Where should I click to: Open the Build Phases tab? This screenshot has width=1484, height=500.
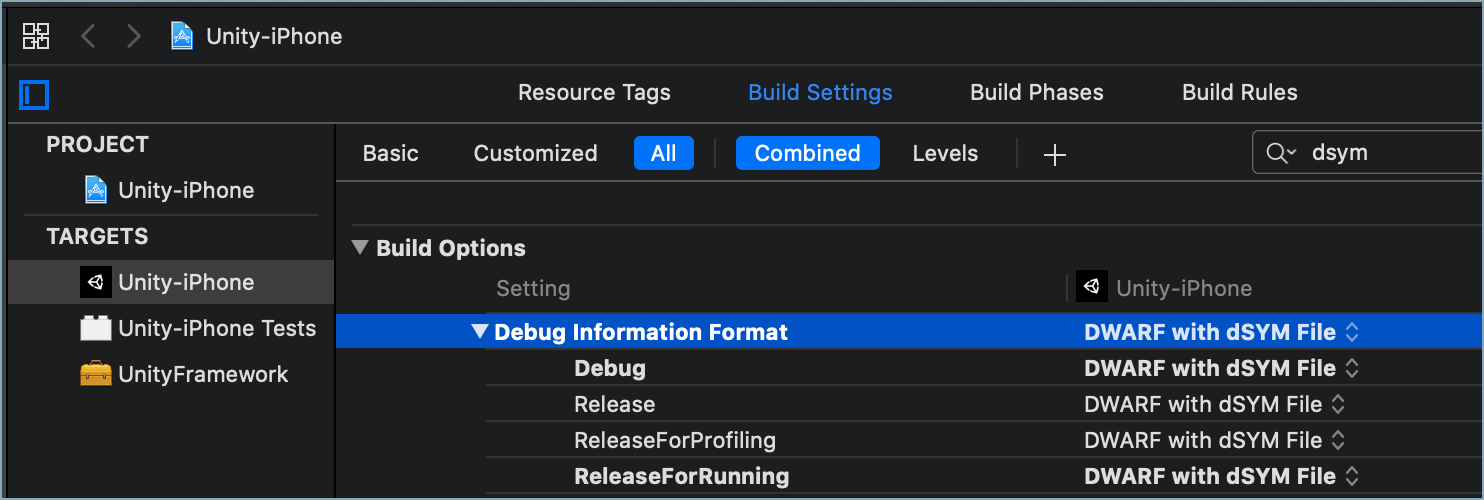pos(1036,92)
